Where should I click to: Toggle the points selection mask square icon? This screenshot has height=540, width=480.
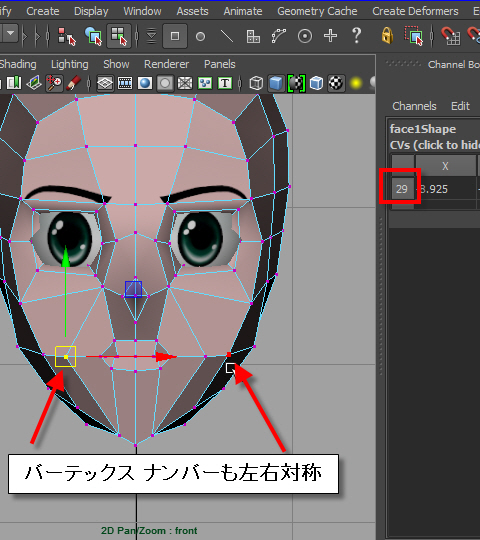175,36
